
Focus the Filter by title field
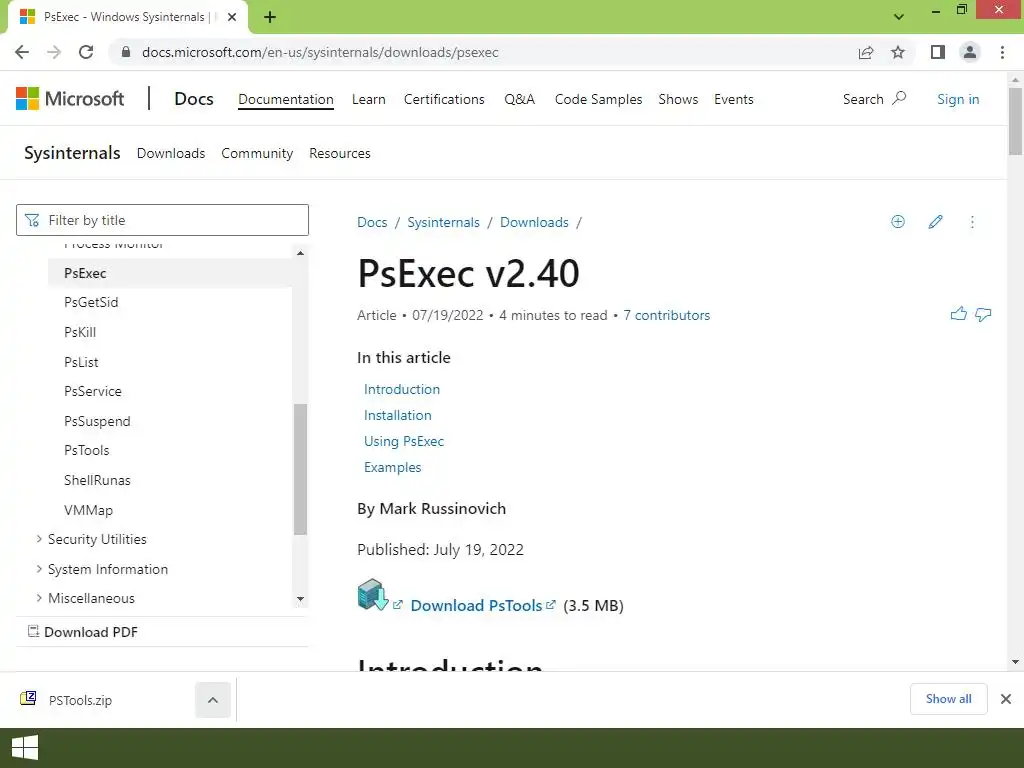pos(162,220)
